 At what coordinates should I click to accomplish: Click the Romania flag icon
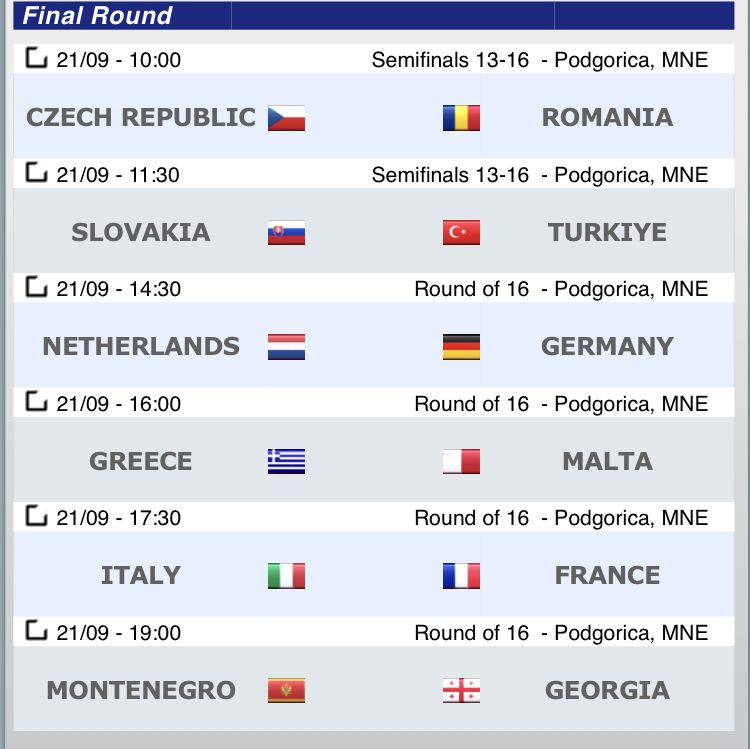pyautogui.click(x=461, y=118)
